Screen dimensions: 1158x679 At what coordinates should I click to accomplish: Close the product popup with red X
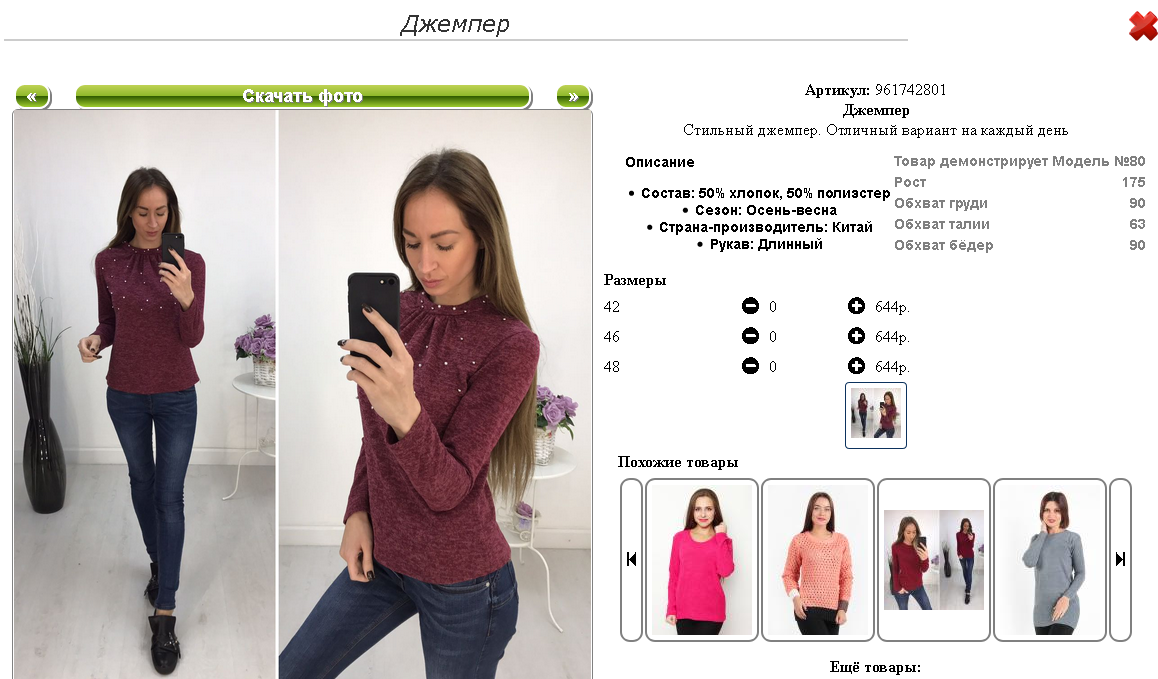tap(1143, 26)
